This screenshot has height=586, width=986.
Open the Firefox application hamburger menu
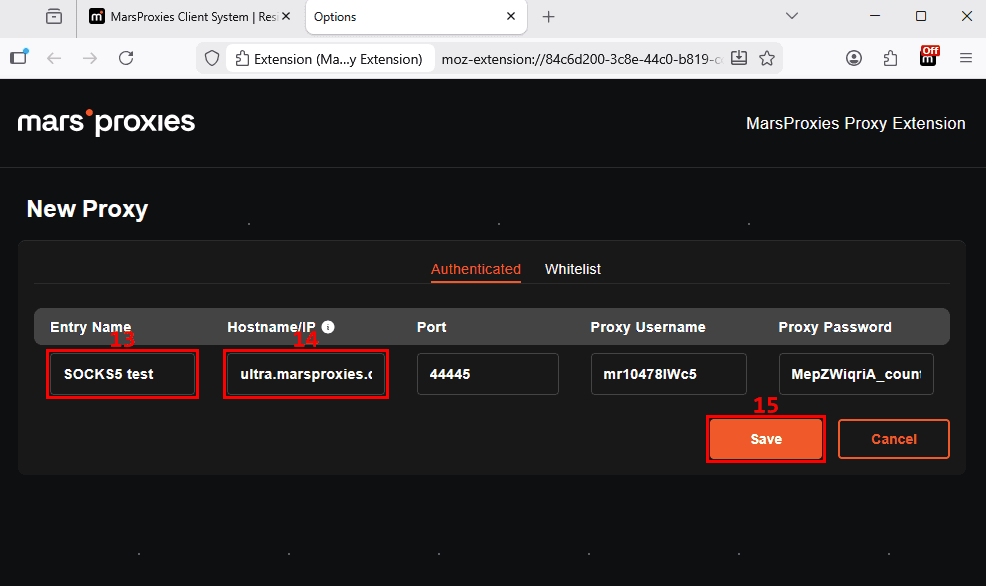[966, 58]
